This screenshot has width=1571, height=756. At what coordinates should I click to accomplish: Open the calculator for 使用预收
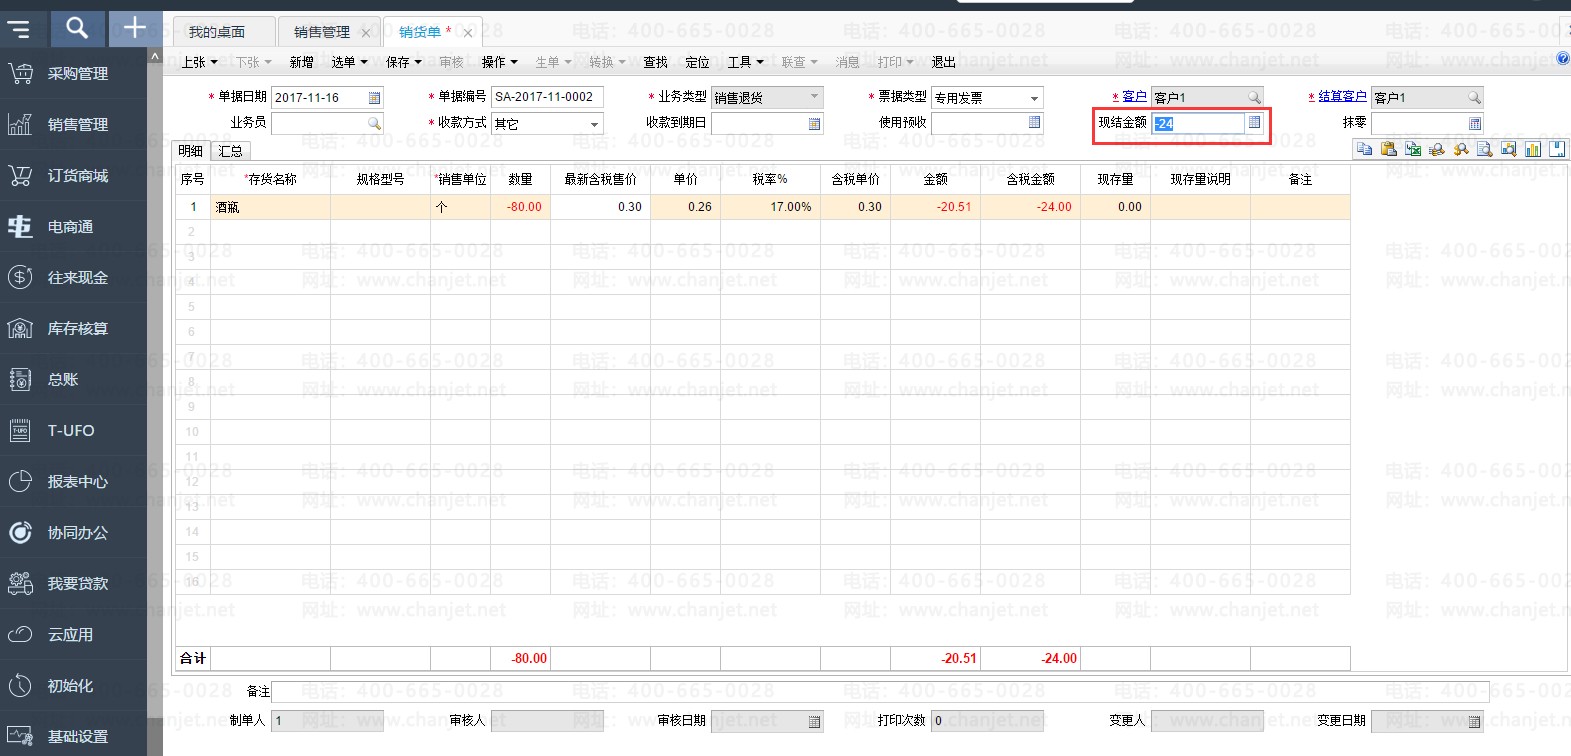pos(1035,122)
